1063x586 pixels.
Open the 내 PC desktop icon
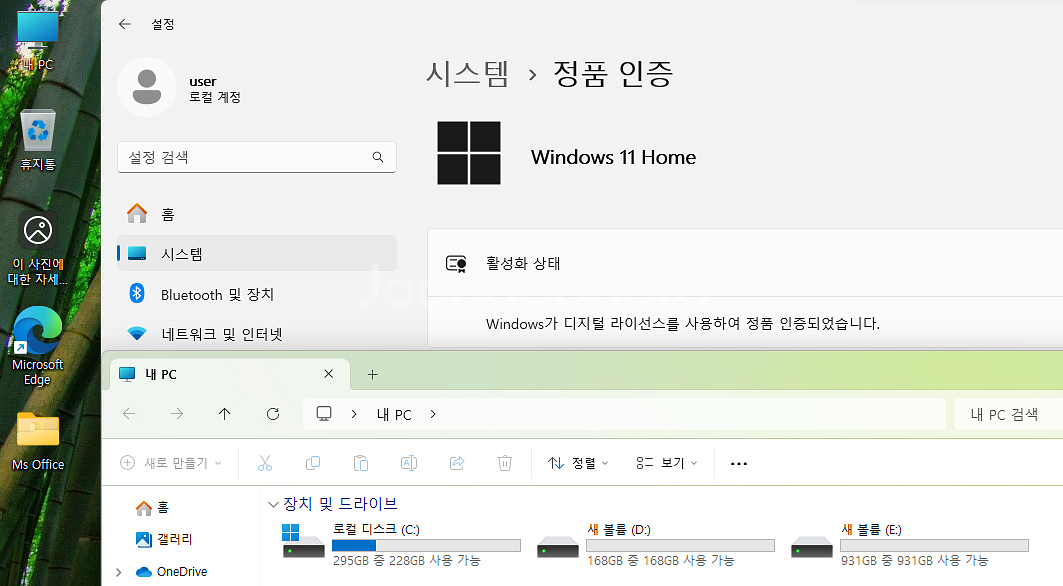37,38
